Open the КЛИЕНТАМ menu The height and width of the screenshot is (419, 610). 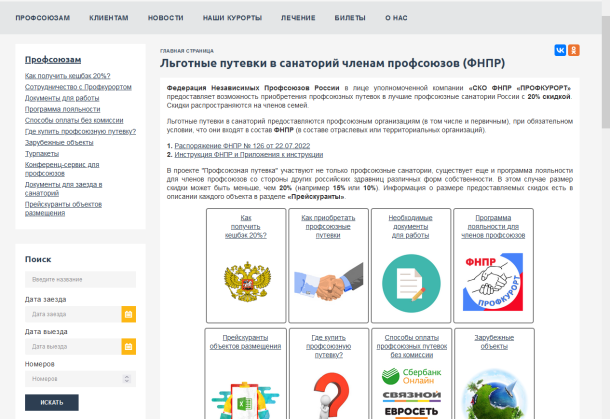[109, 18]
